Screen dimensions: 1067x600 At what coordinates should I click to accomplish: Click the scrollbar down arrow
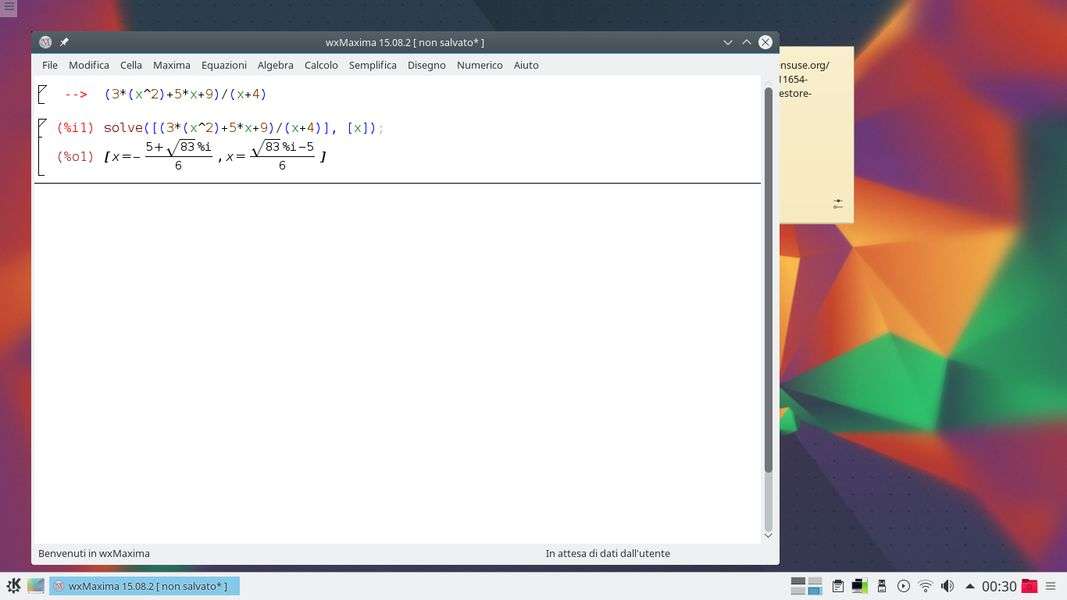[x=768, y=535]
